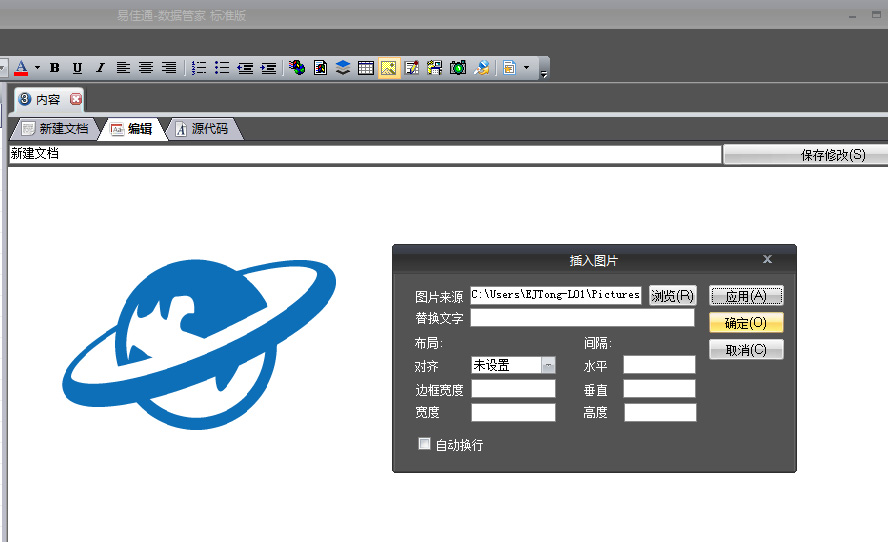
Task: Click the insert table icon
Action: (x=366, y=68)
